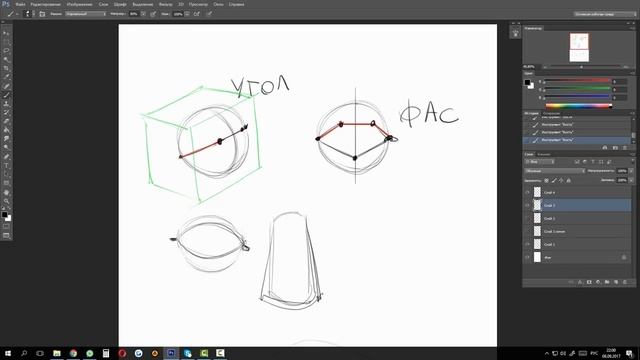Select the highlighted last history state
This screenshot has width=640, height=360.
pos(577,140)
